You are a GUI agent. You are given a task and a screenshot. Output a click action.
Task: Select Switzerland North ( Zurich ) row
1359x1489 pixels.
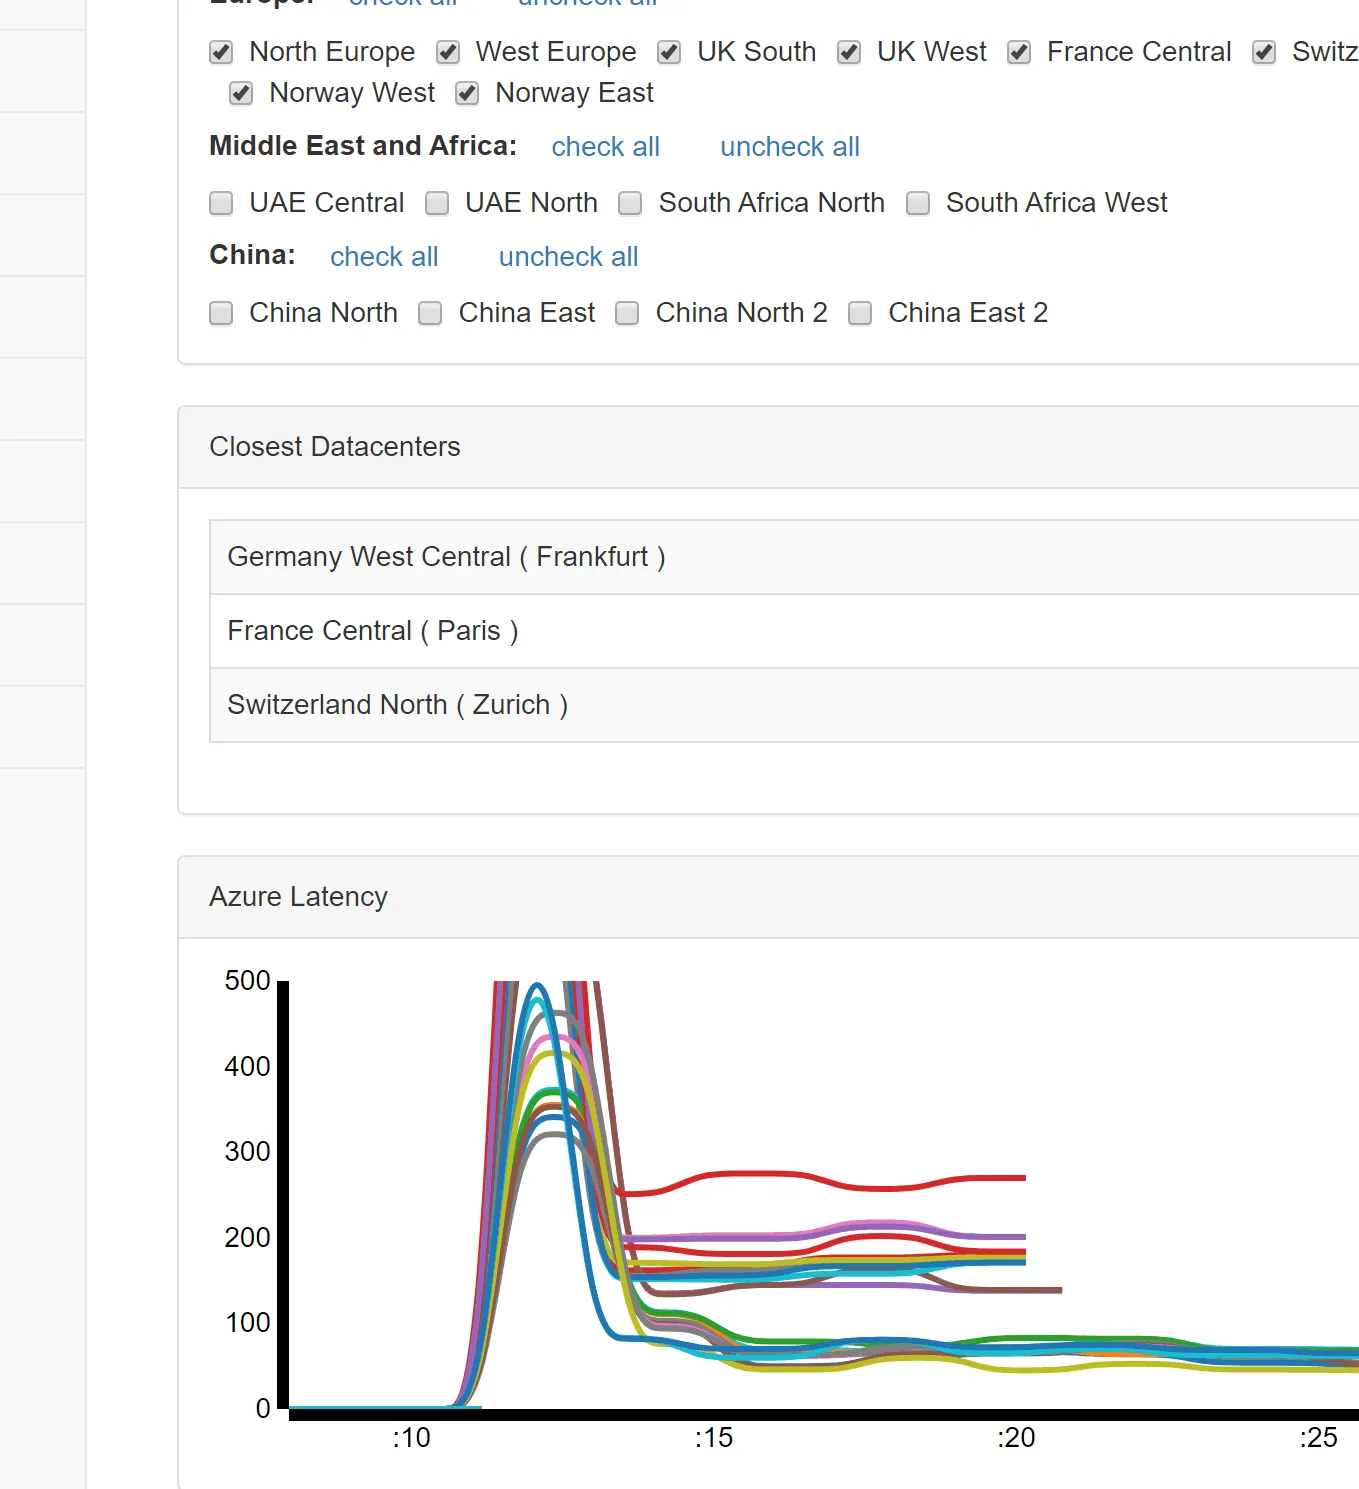coord(784,705)
